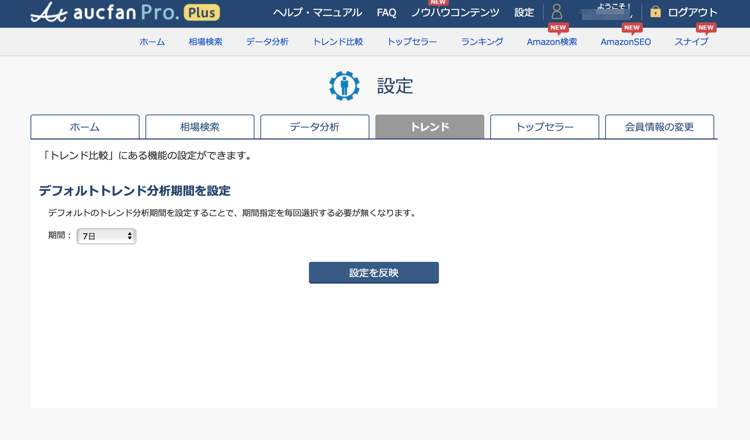Open the 期間 dropdown showing 7日
The width and height of the screenshot is (750, 440).
click(x=106, y=236)
